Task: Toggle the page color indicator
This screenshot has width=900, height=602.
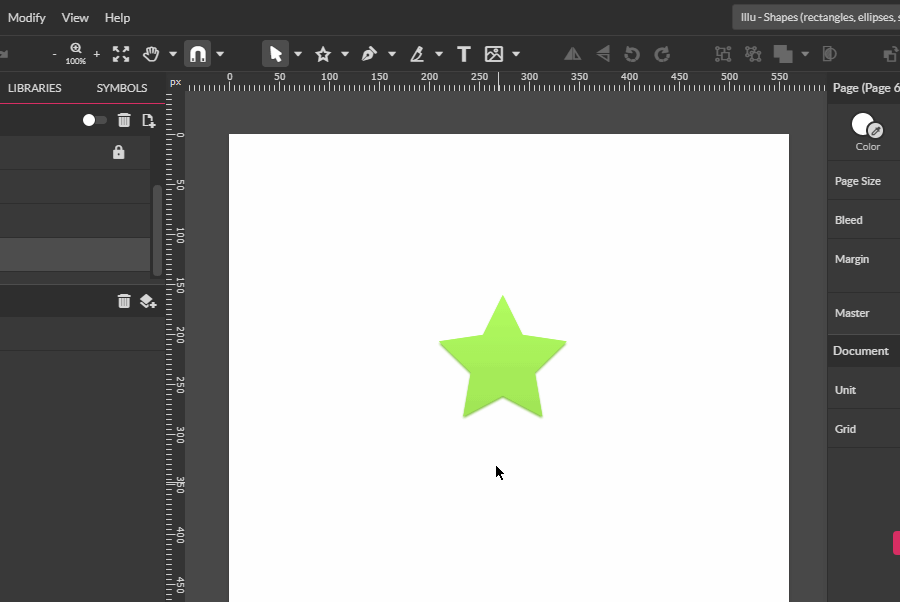Action: 864,122
